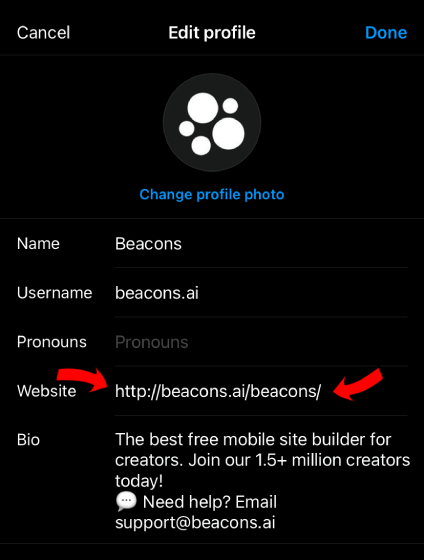Click the red arrow right of the website URL
This screenshot has height=560, width=424.
pyautogui.click(x=358, y=384)
